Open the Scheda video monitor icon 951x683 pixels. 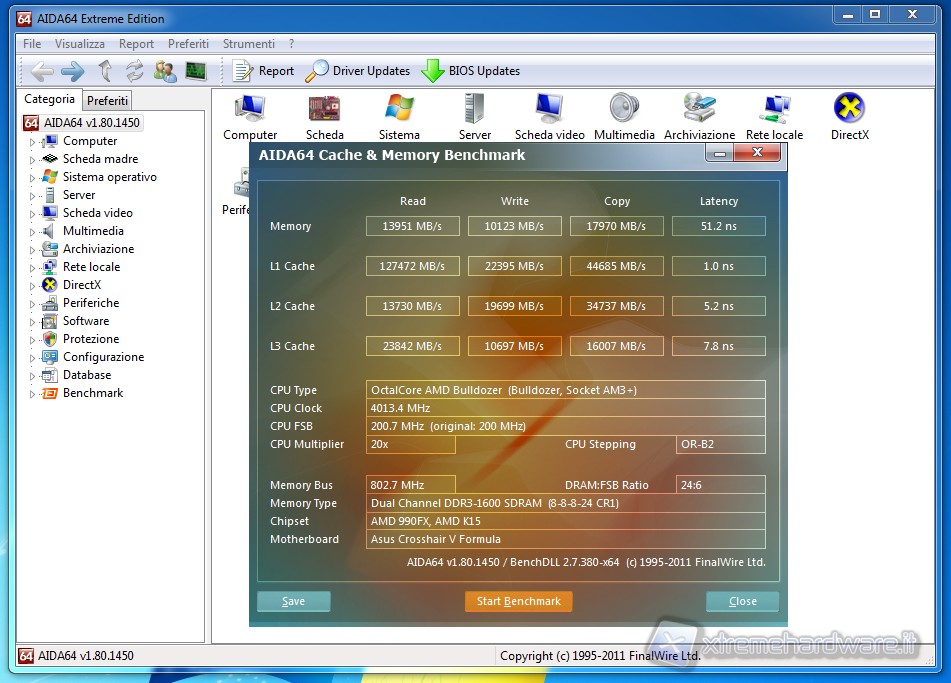point(549,109)
